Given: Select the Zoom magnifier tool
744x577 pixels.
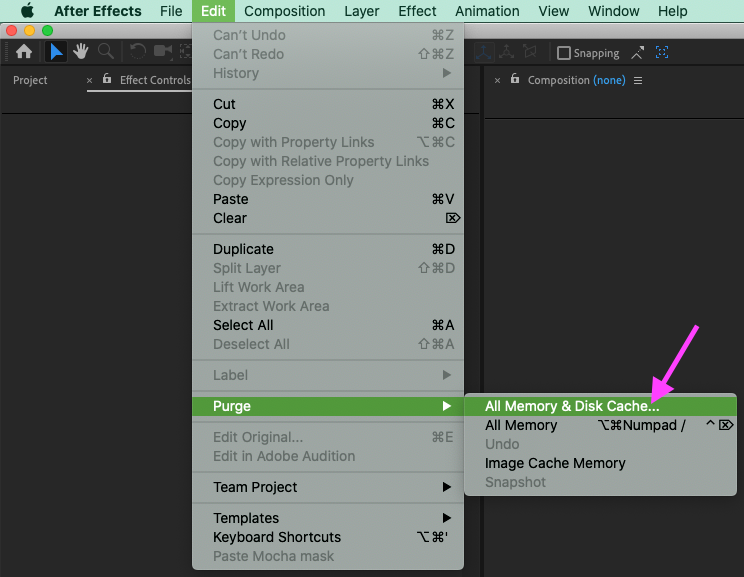Looking at the screenshot, I should 105,52.
